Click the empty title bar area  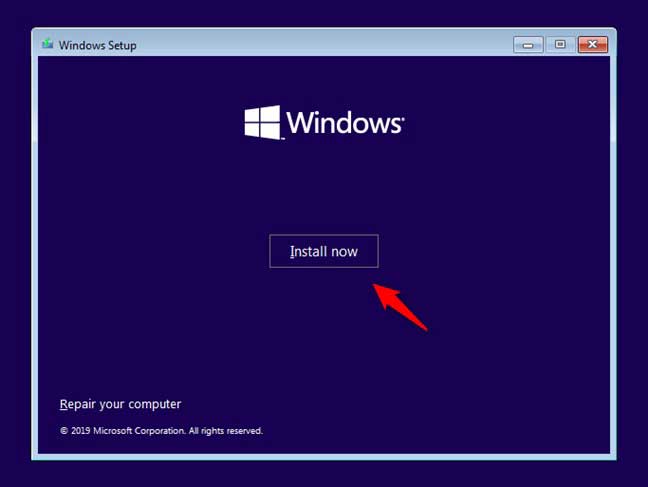pos(322,45)
